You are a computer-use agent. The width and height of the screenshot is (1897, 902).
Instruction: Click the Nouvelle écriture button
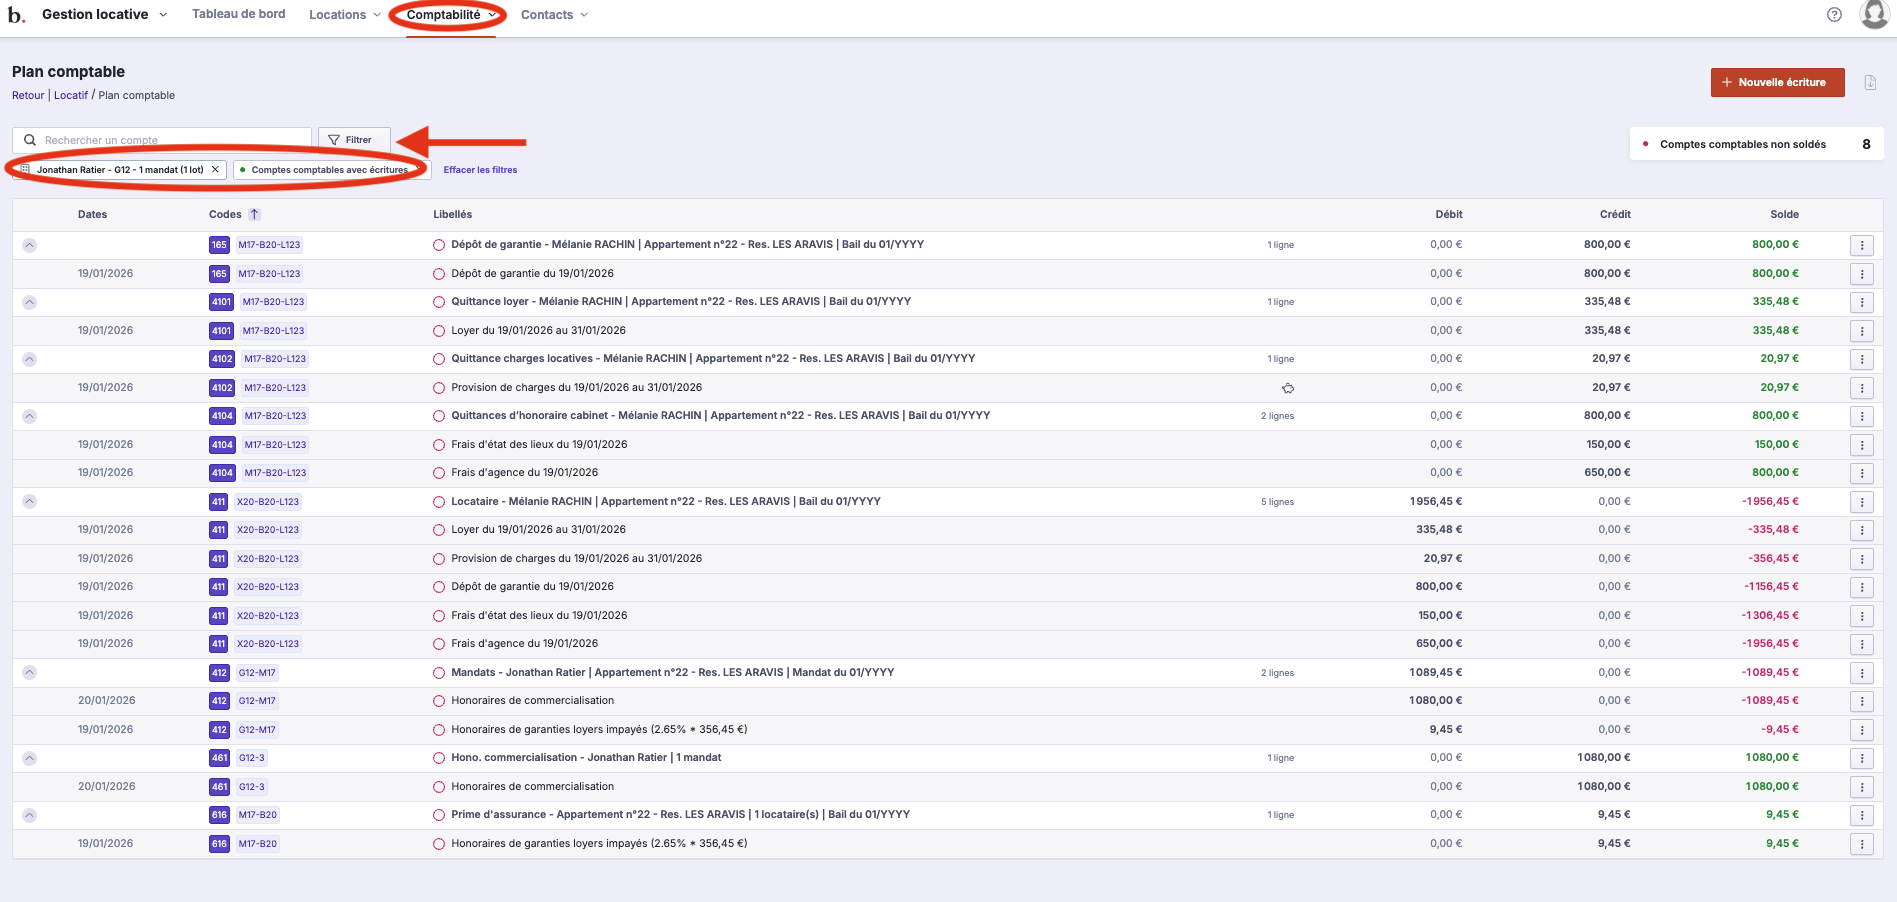coord(1776,83)
